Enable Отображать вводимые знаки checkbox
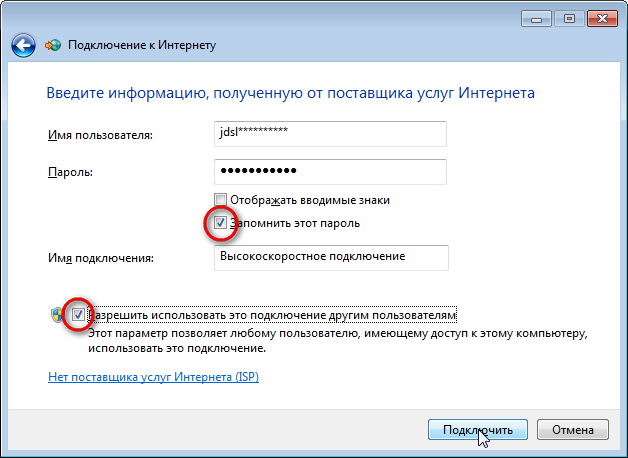 pyautogui.click(x=220, y=199)
